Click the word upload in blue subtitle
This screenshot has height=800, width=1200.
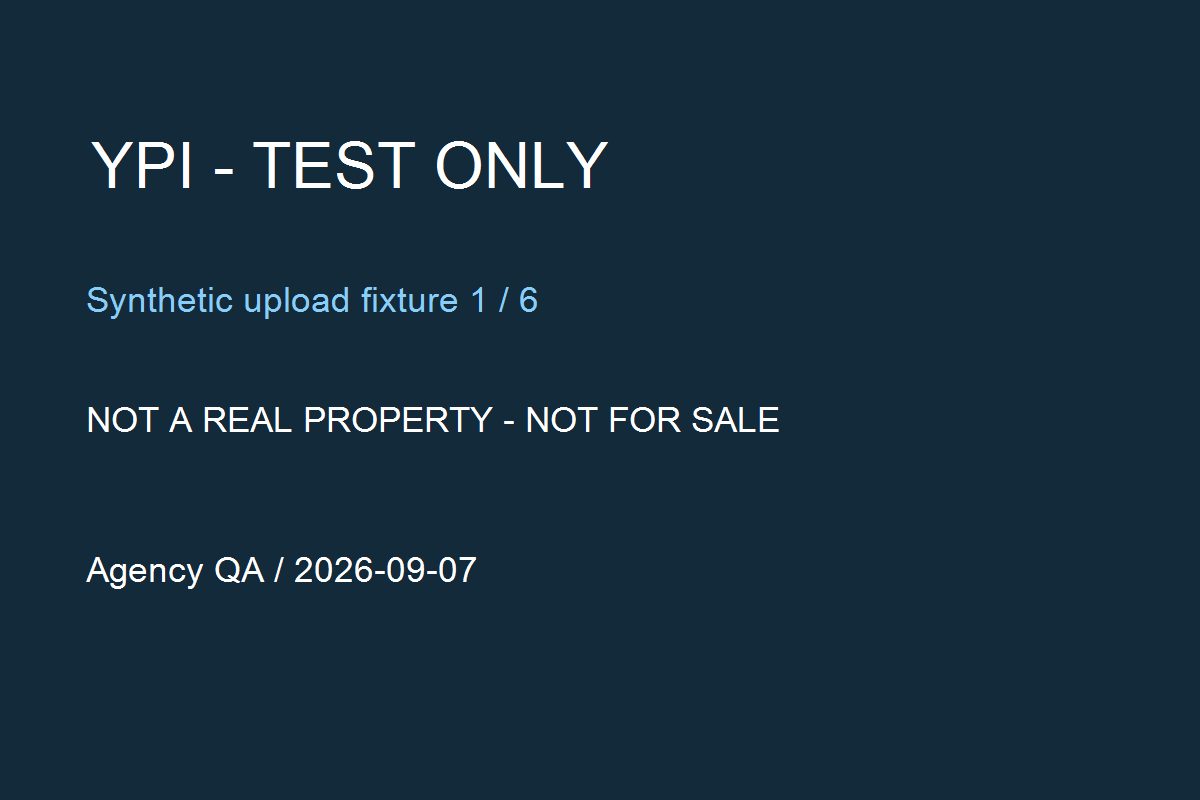297,301
